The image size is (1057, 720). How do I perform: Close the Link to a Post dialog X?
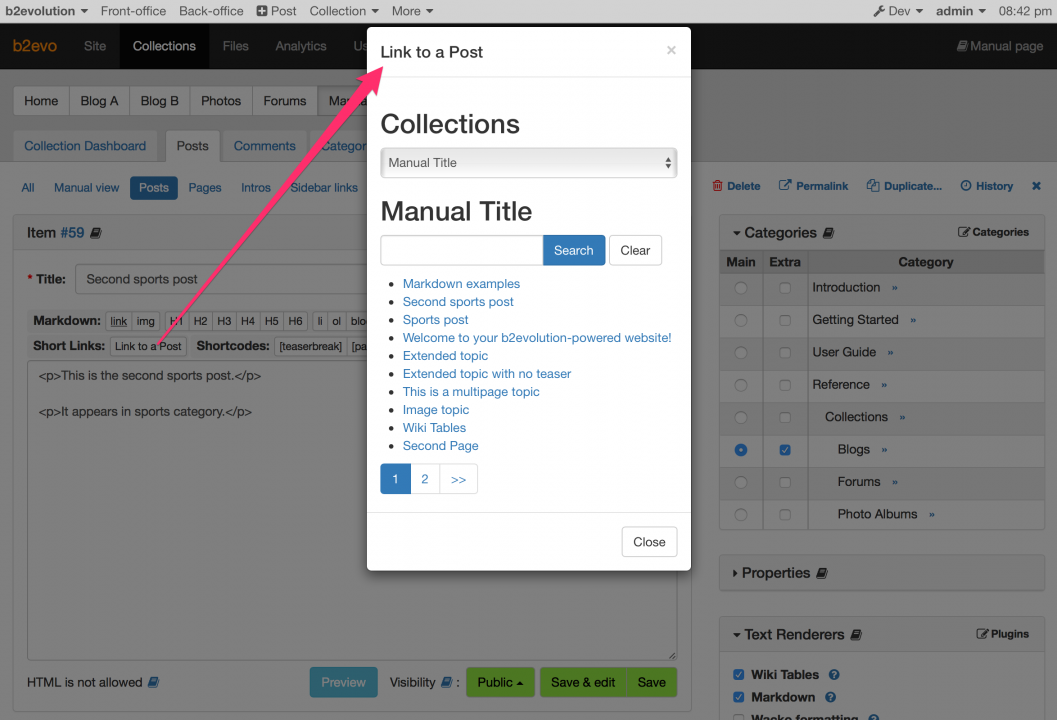(671, 50)
